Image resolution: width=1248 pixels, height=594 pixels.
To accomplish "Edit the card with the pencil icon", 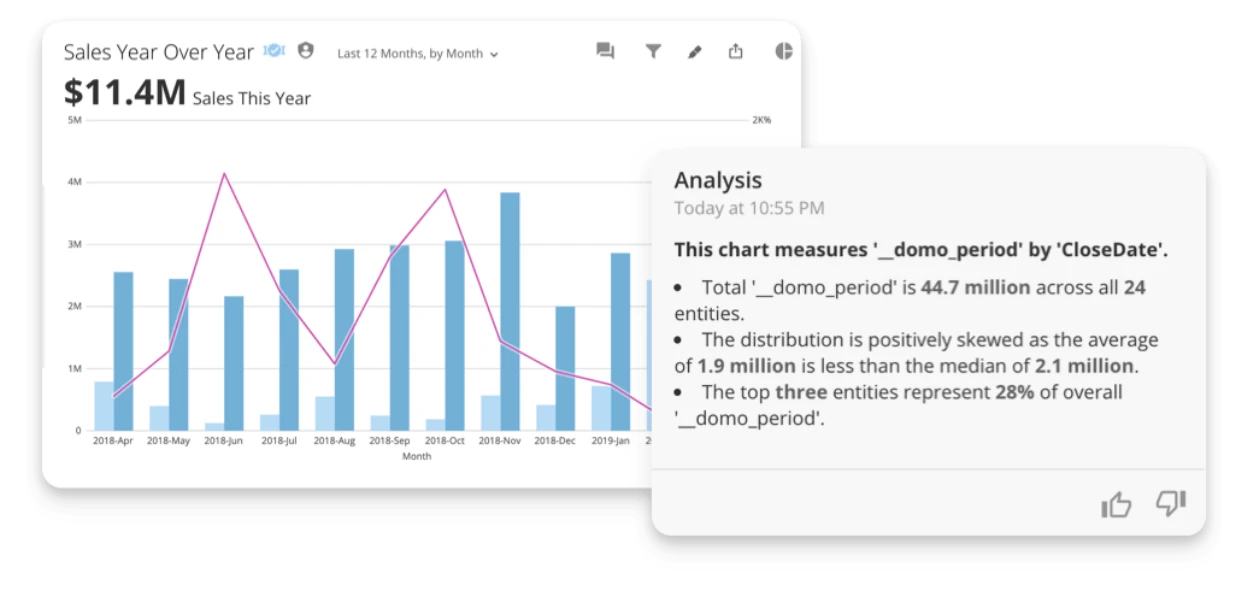I will 695,51.
